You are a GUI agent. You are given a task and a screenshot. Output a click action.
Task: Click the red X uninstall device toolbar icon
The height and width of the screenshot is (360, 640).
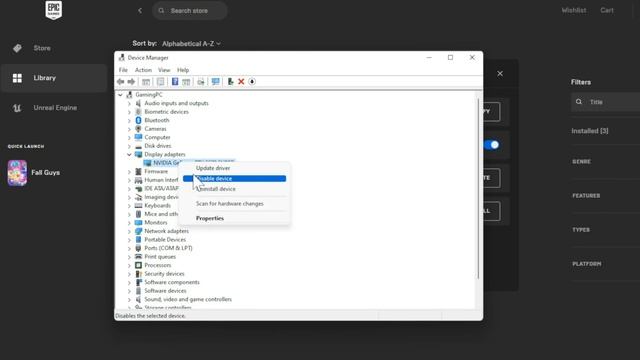pos(241,82)
